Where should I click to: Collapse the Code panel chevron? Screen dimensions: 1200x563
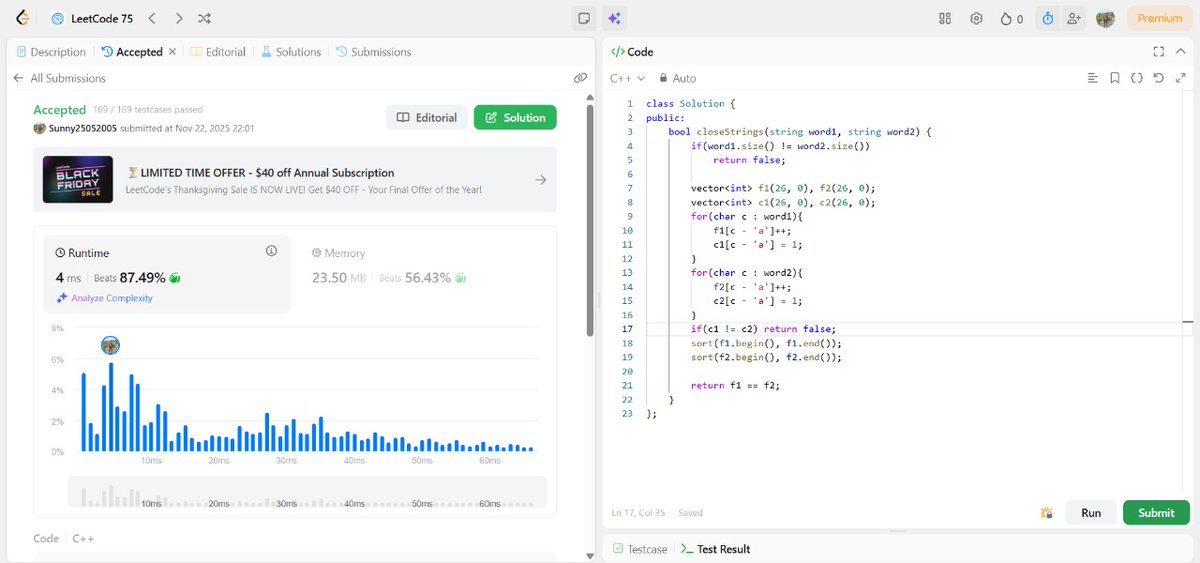[x=1181, y=51]
